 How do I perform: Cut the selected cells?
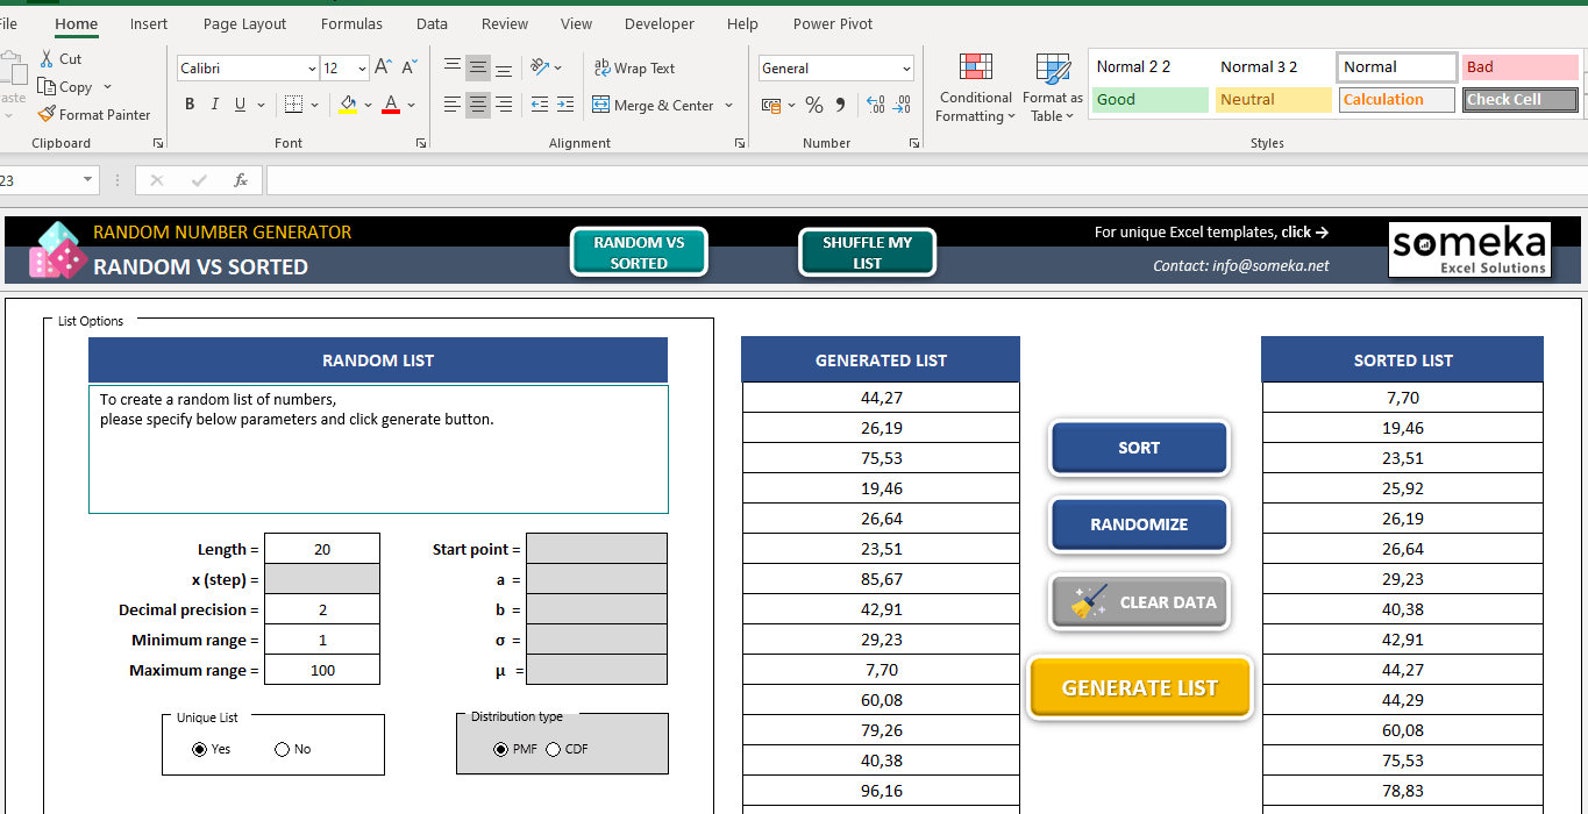[x=60, y=59]
